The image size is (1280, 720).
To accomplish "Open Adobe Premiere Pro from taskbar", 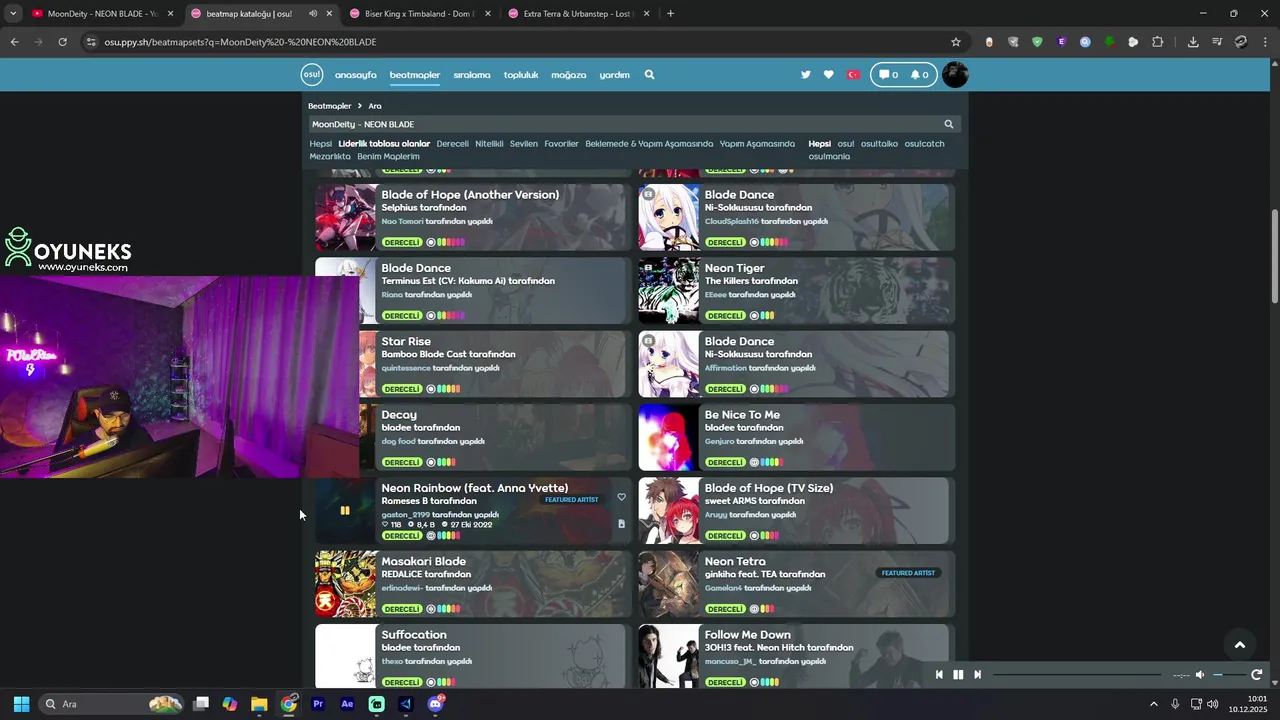I will pos(318,704).
